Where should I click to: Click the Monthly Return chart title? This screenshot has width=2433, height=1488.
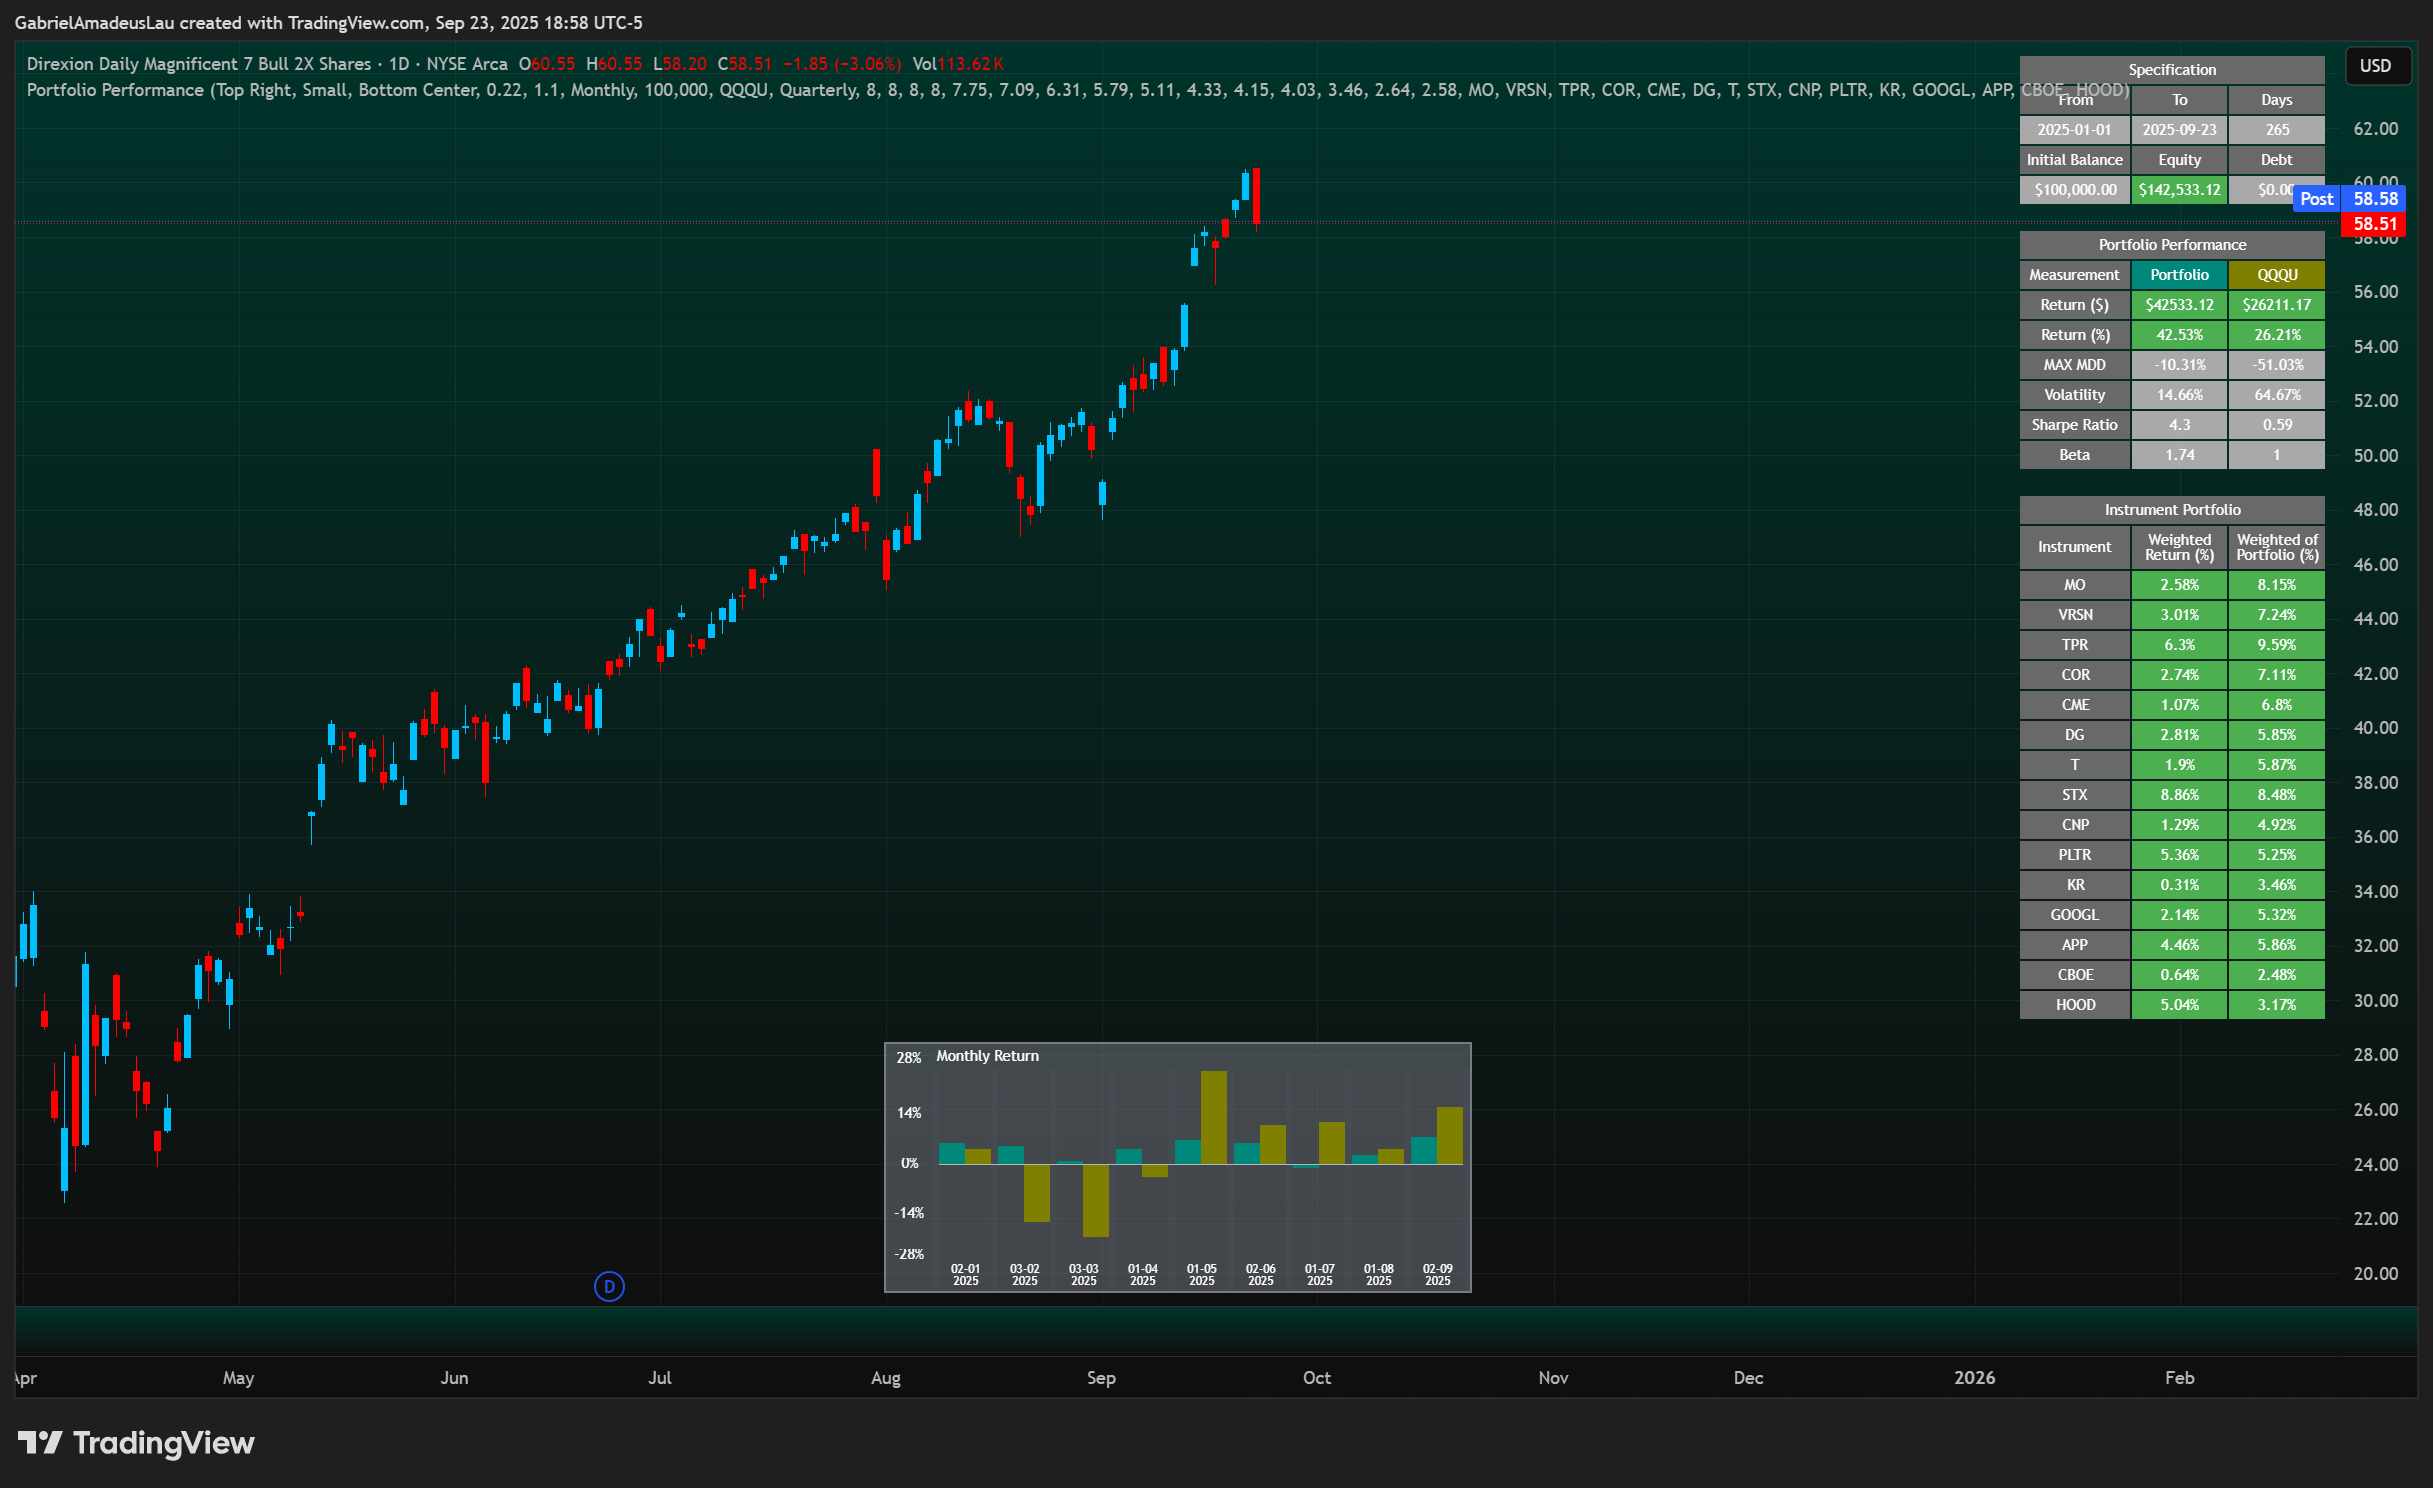[x=987, y=1056]
